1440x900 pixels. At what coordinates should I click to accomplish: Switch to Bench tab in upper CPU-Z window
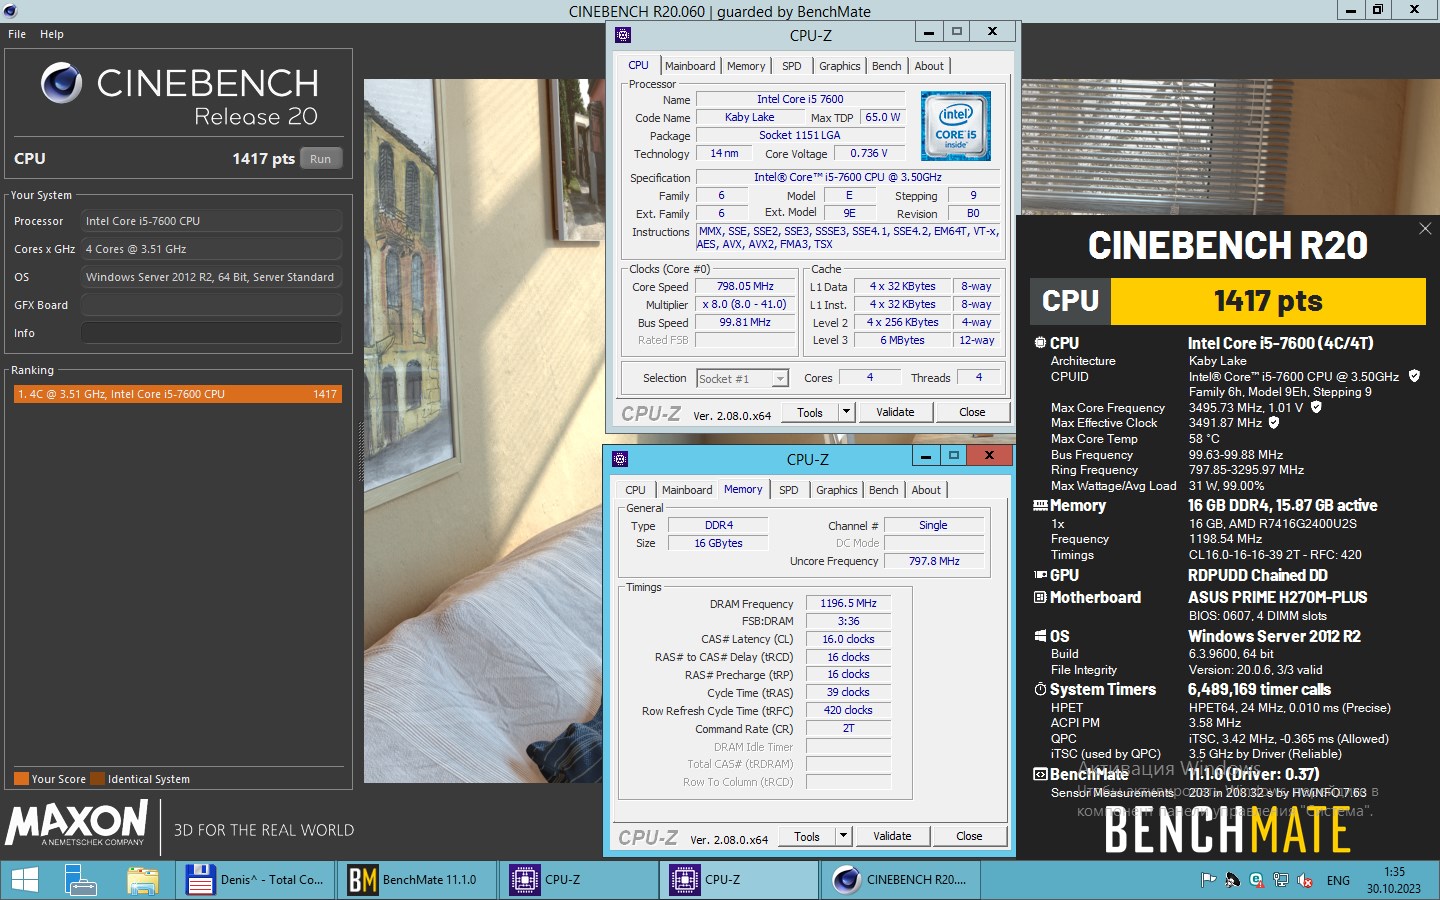(x=886, y=66)
